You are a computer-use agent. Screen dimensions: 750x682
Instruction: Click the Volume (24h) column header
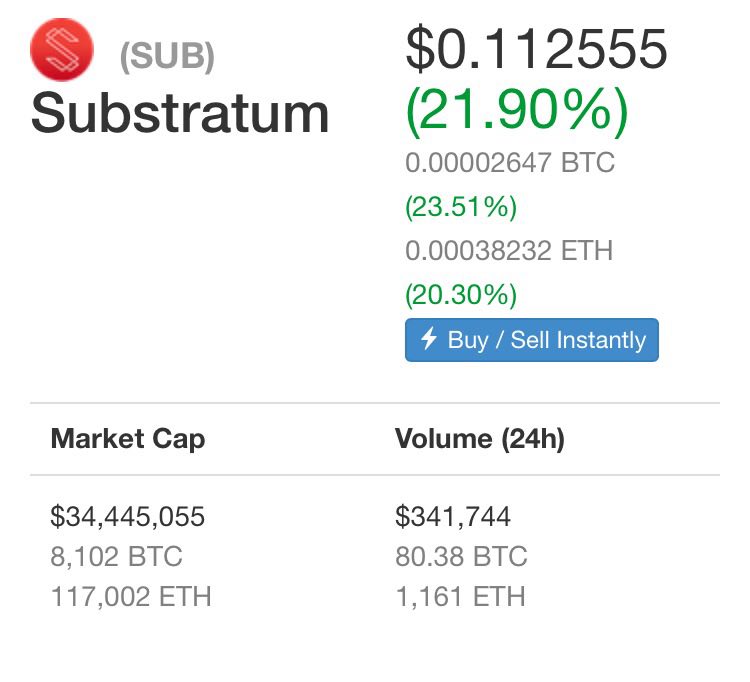pos(480,439)
